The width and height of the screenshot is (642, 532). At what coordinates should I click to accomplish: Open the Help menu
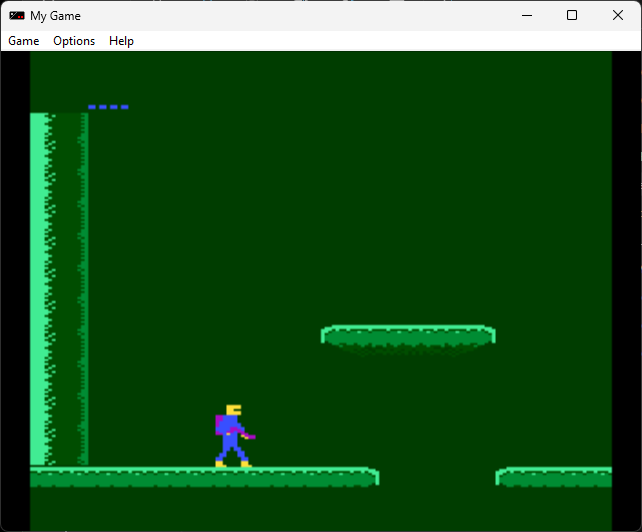click(x=121, y=41)
